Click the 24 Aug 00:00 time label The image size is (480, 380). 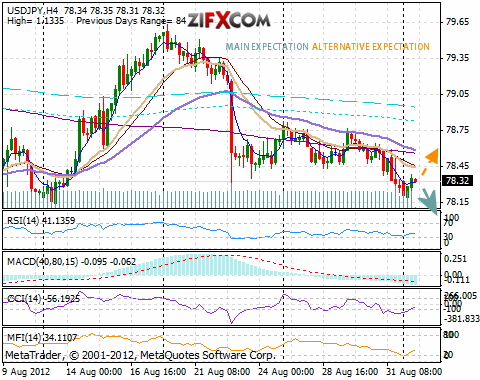[x=286, y=372]
